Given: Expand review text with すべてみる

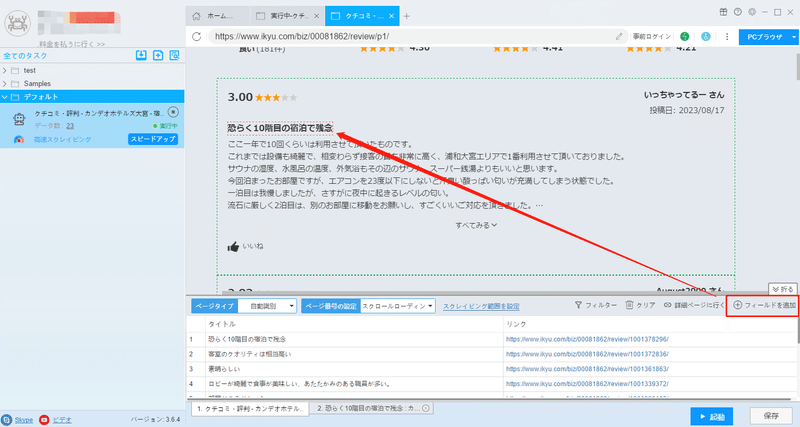Looking at the screenshot, I should (x=476, y=225).
